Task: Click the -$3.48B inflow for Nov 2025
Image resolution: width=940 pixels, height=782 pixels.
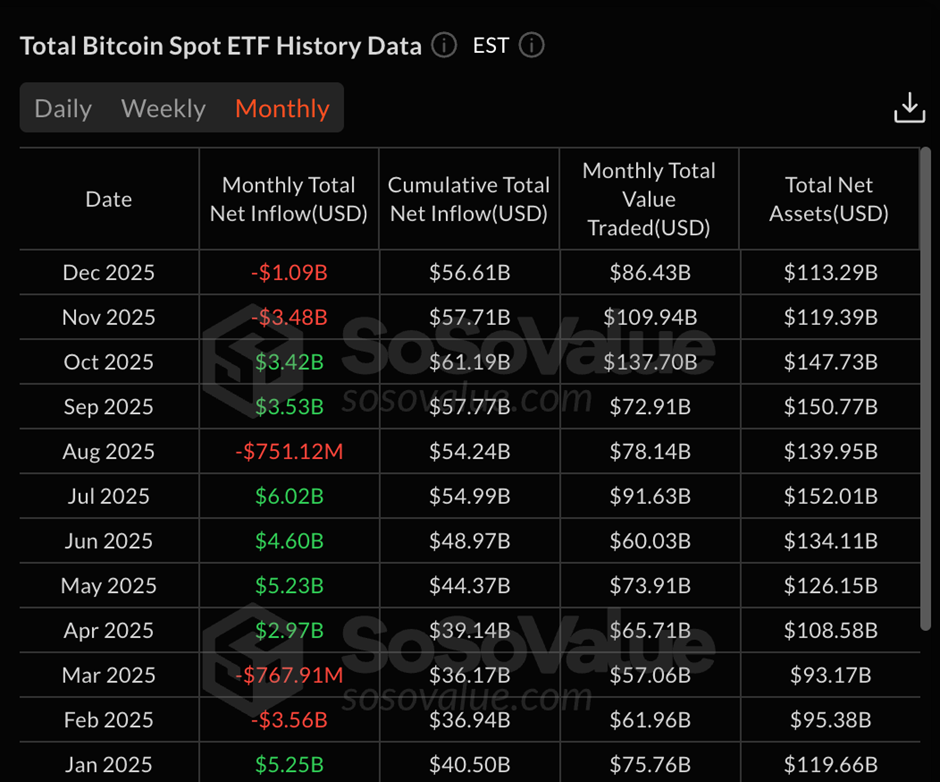Action: (x=289, y=317)
